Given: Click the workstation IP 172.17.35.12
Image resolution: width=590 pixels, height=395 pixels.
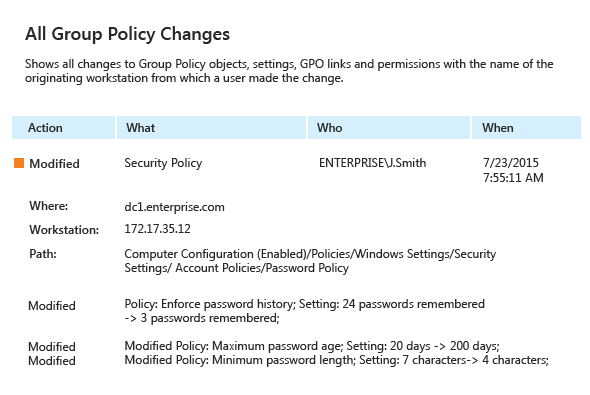Looking at the screenshot, I should 158,229.
